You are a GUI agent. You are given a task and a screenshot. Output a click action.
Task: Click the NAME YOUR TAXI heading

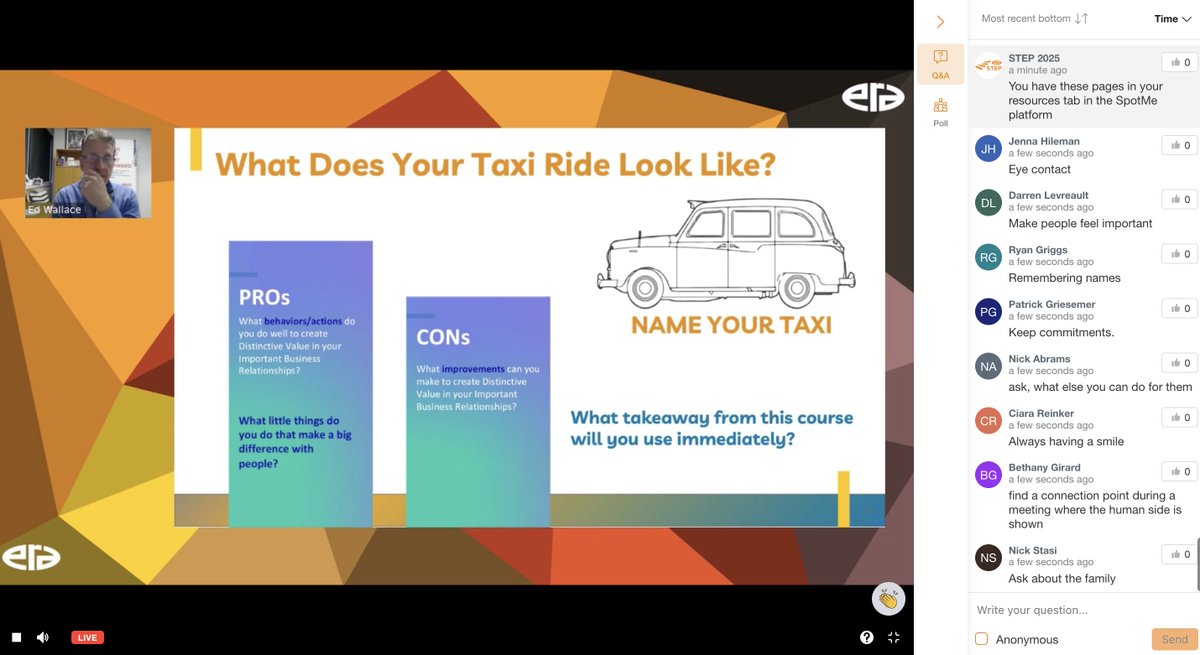pyautogui.click(x=731, y=325)
